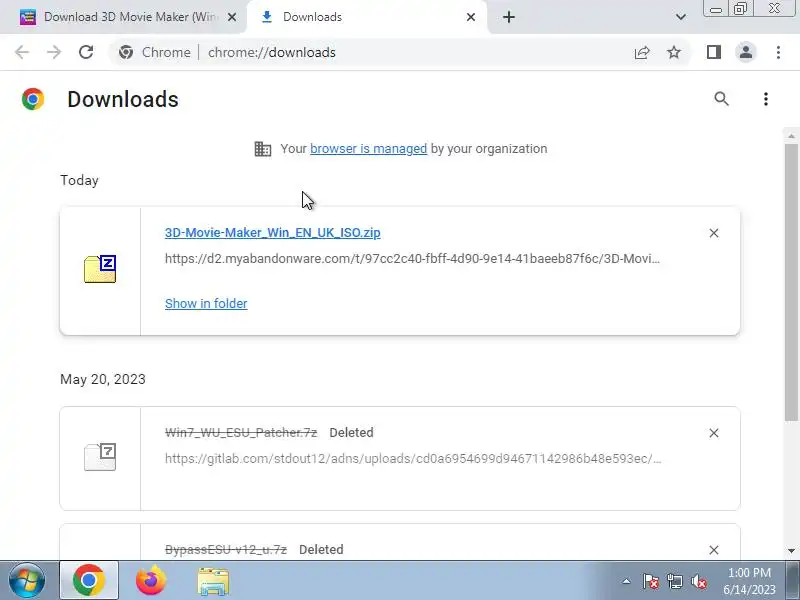Open the browser is managed link
Image resolution: width=800 pixels, height=600 pixels.
(368, 148)
